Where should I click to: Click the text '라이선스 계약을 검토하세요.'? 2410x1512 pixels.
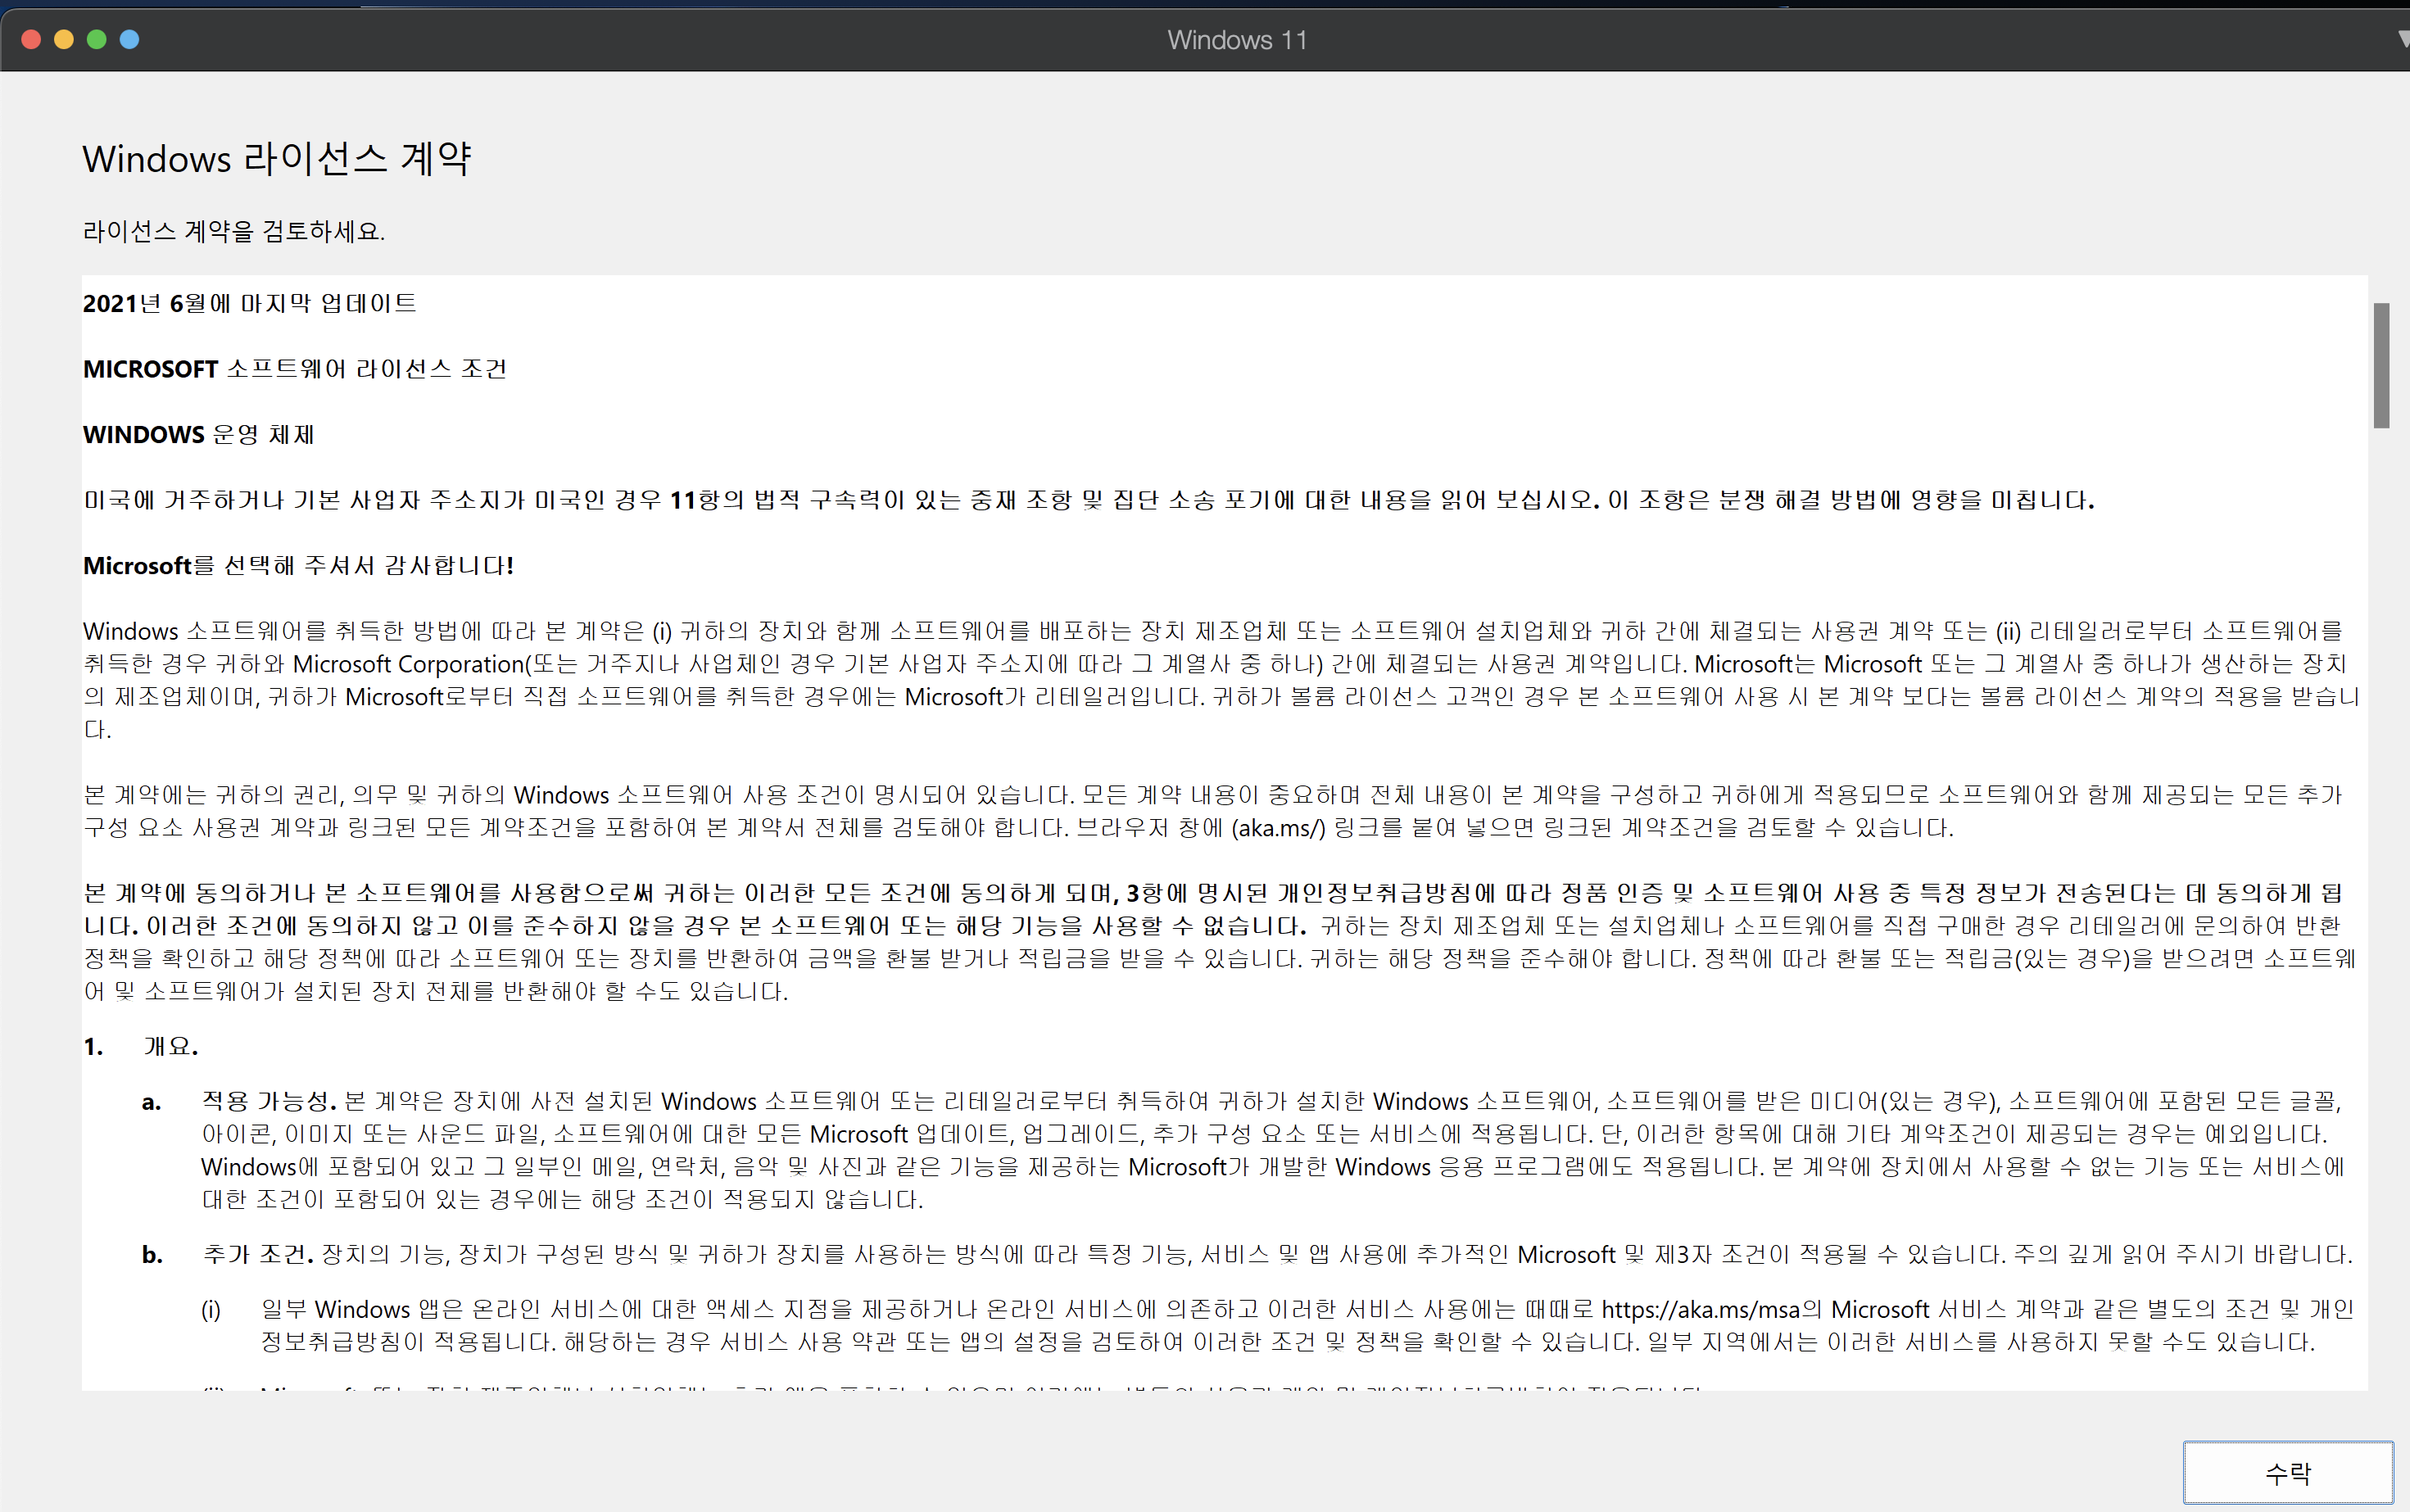point(233,231)
